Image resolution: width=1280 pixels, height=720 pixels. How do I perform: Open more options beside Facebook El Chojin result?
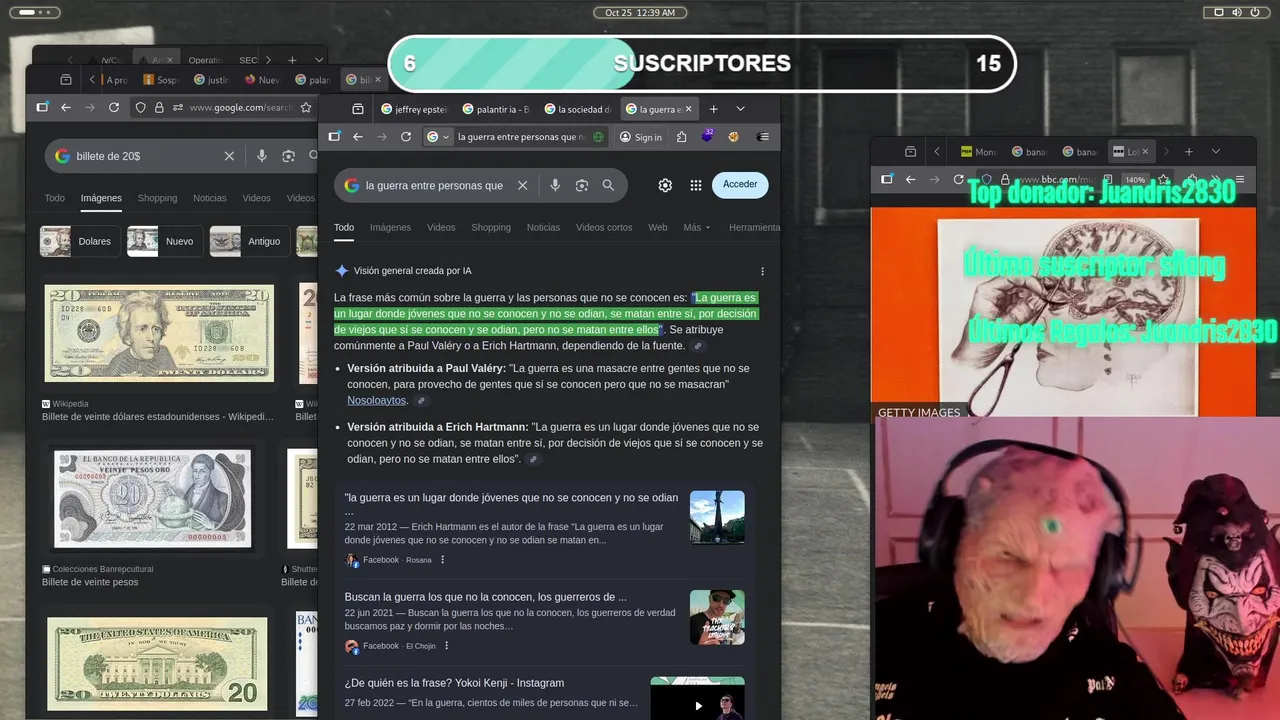pos(446,646)
